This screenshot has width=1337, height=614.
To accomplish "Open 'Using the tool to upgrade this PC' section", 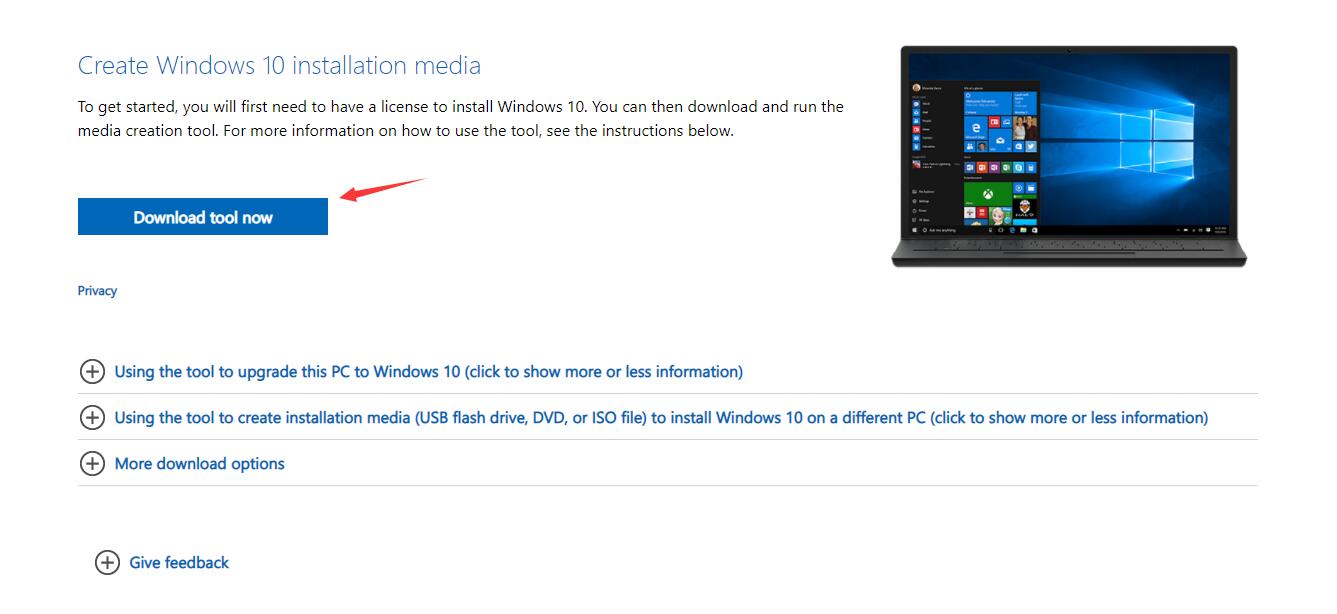I will pos(428,372).
